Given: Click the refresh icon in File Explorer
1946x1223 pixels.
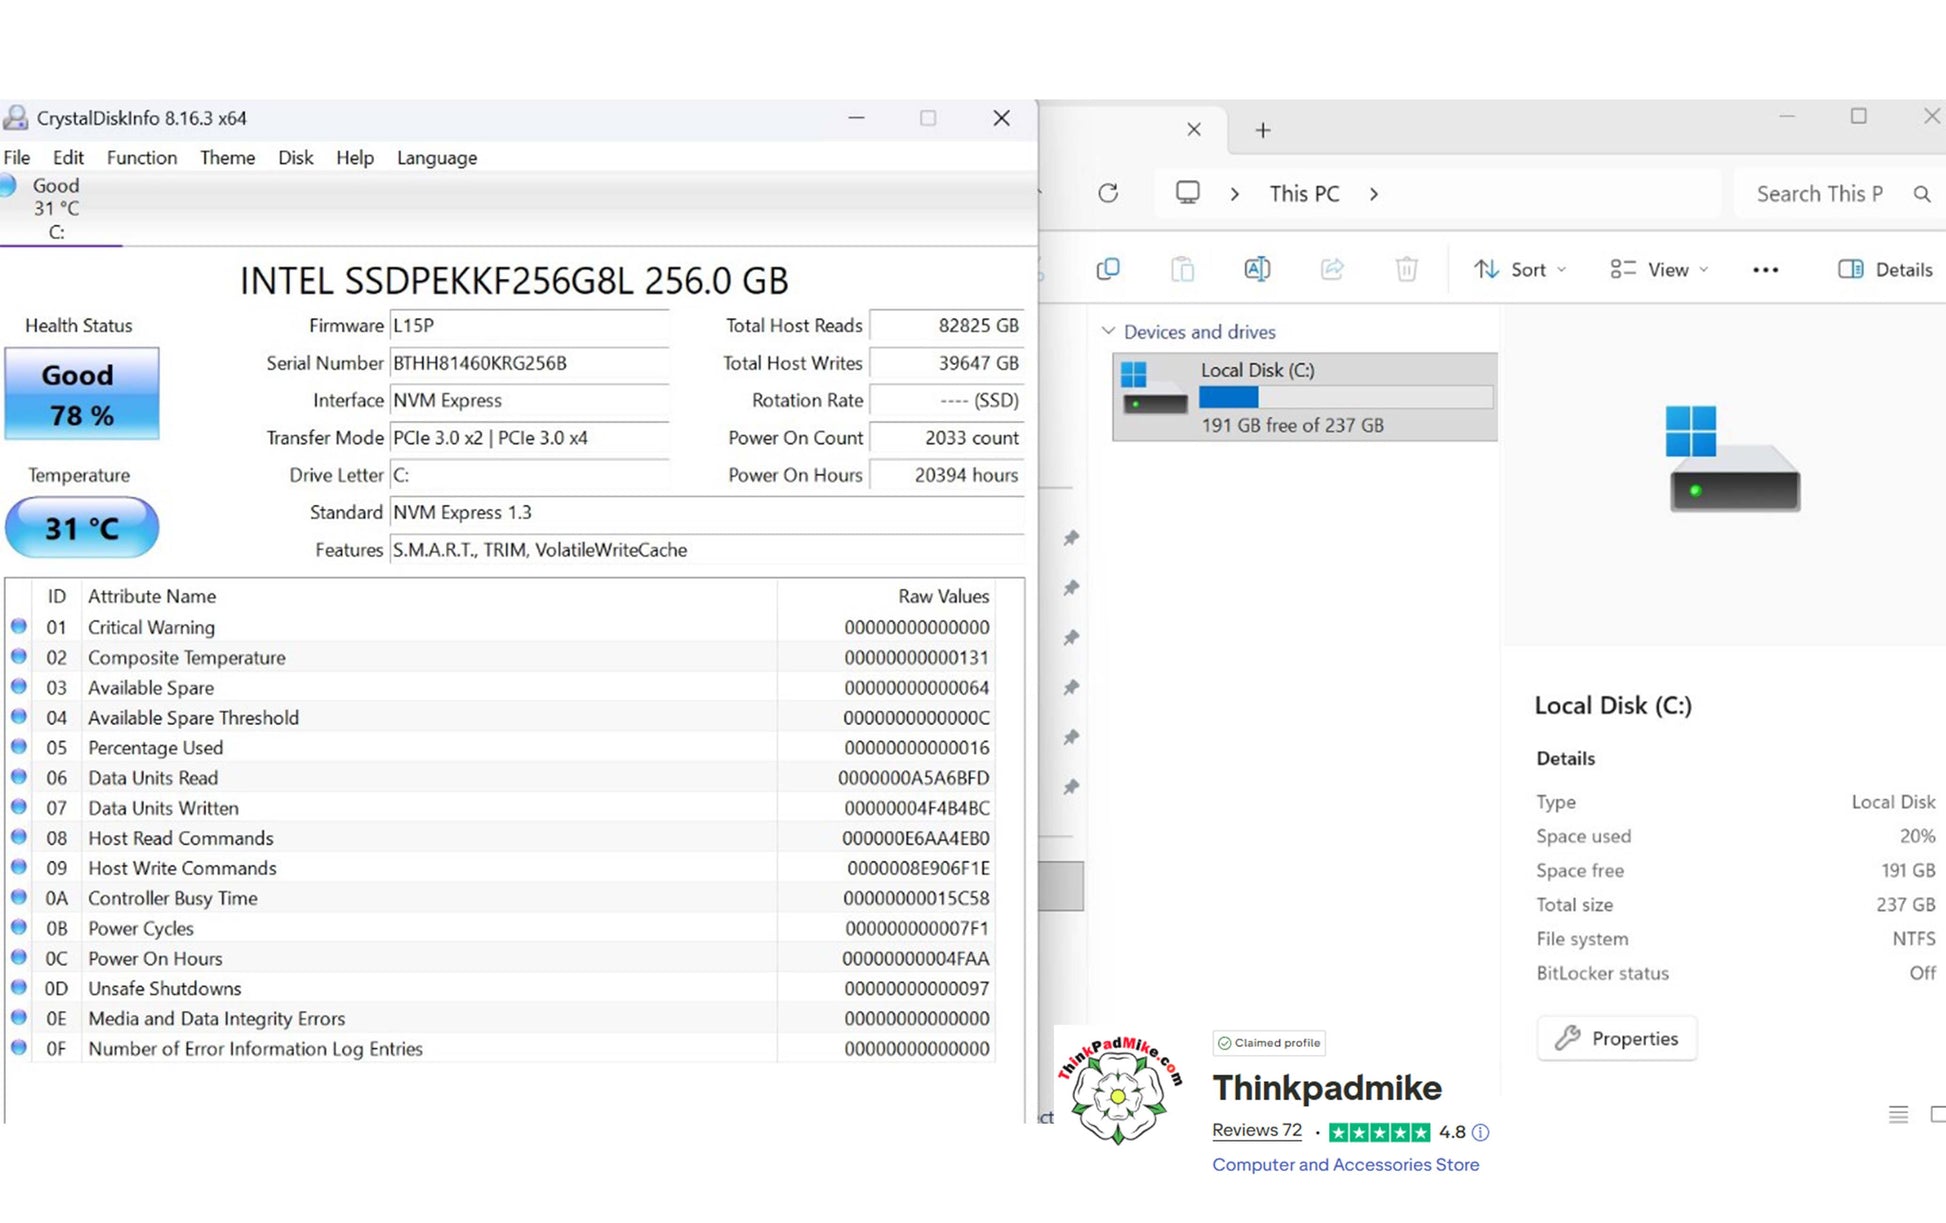Looking at the screenshot, I should pyautogui.click(x=1108, y=193).
